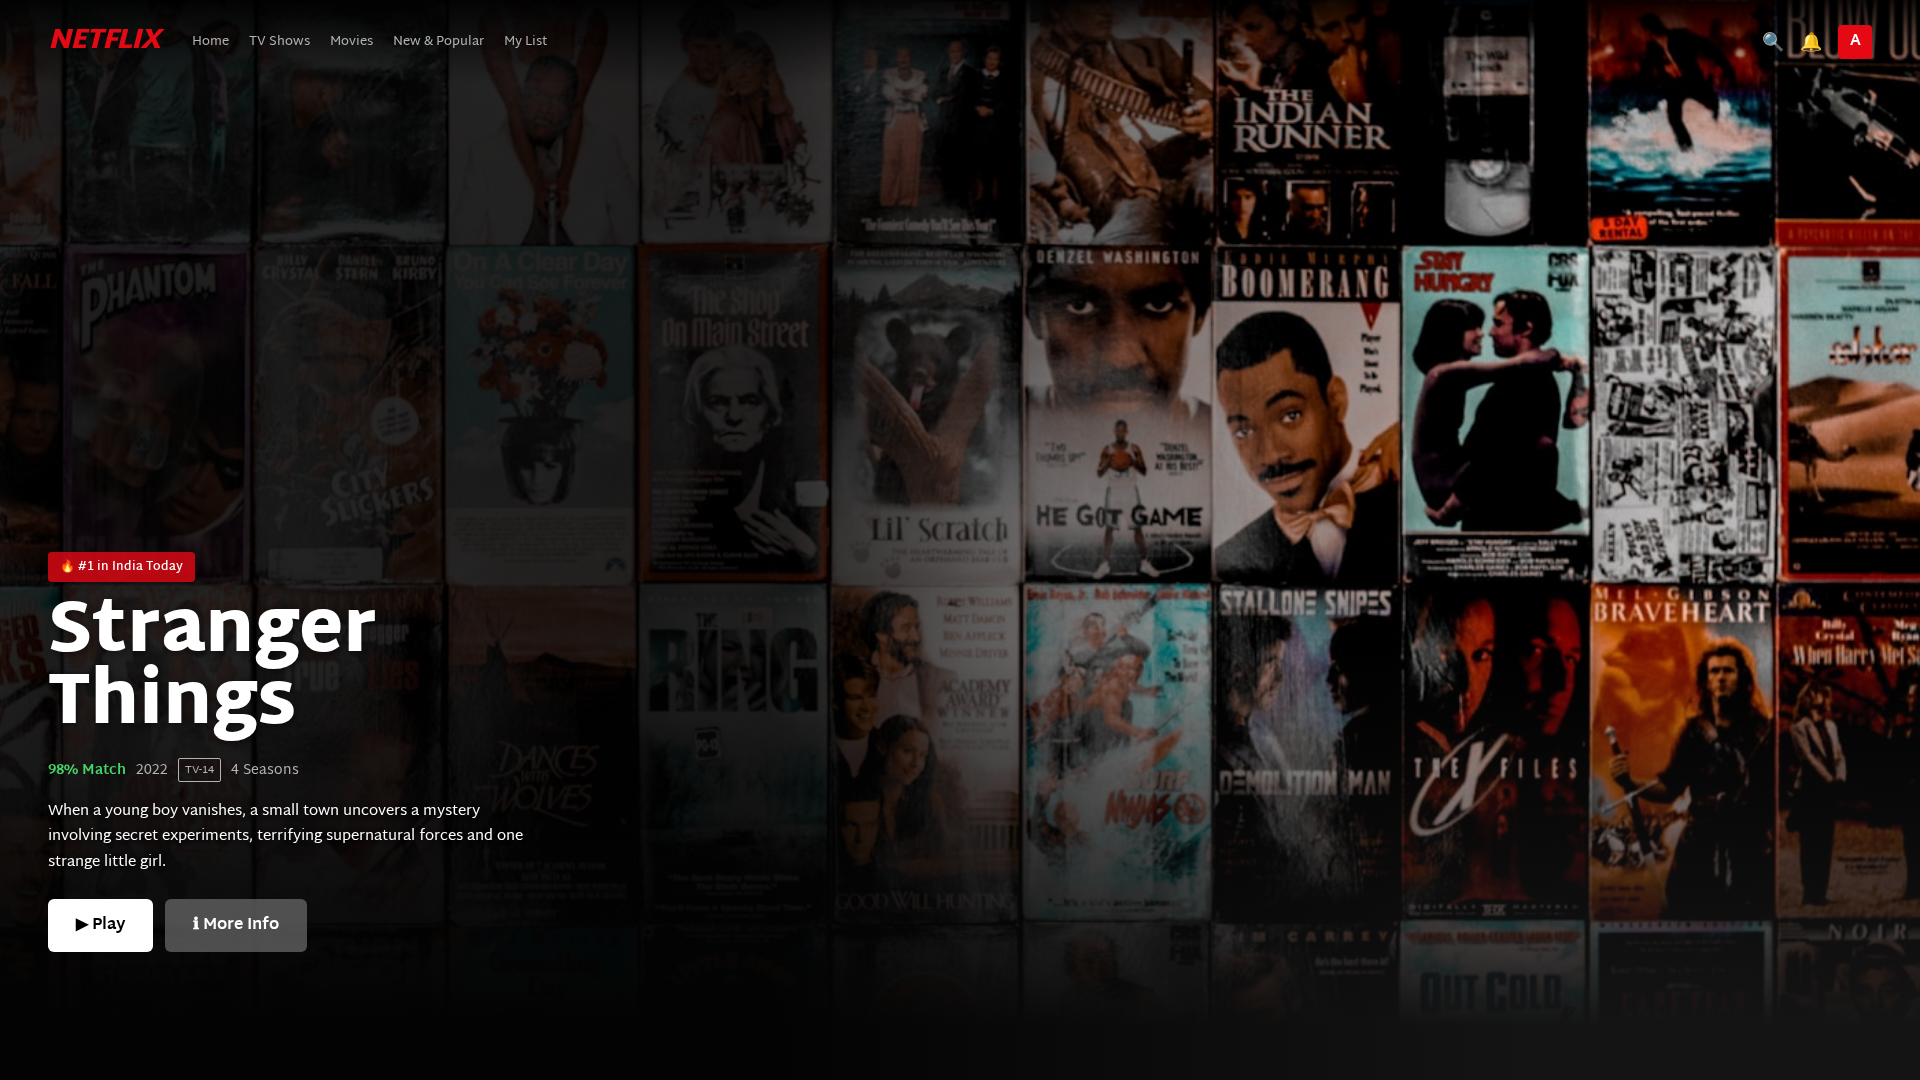Navigate to New & Popular
The height and width of the screenshot is (1080, 1920).
(438, 42)
